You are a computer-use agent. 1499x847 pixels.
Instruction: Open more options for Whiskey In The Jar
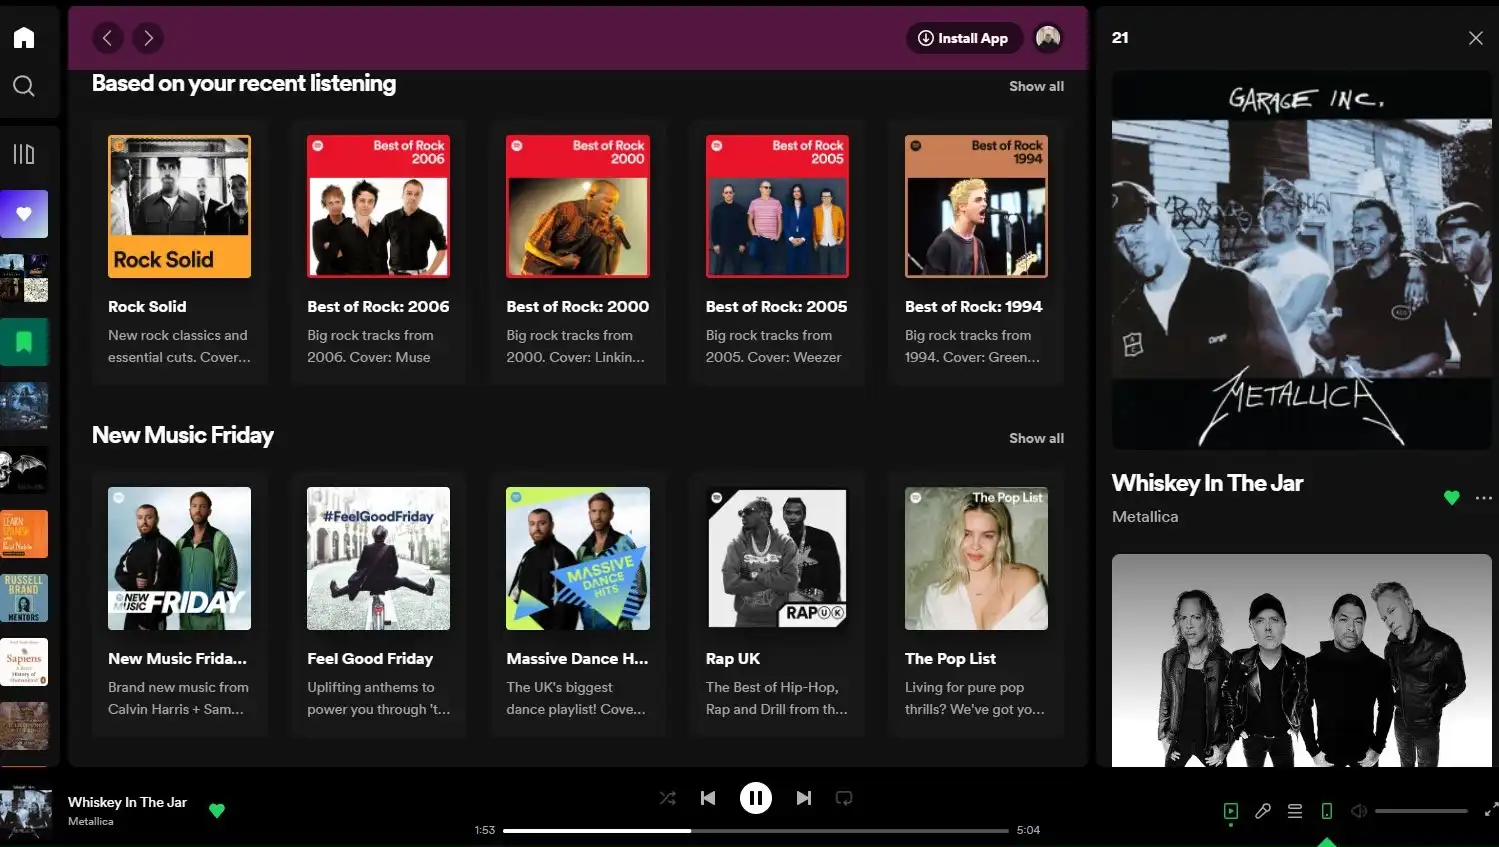[1483, 498]
